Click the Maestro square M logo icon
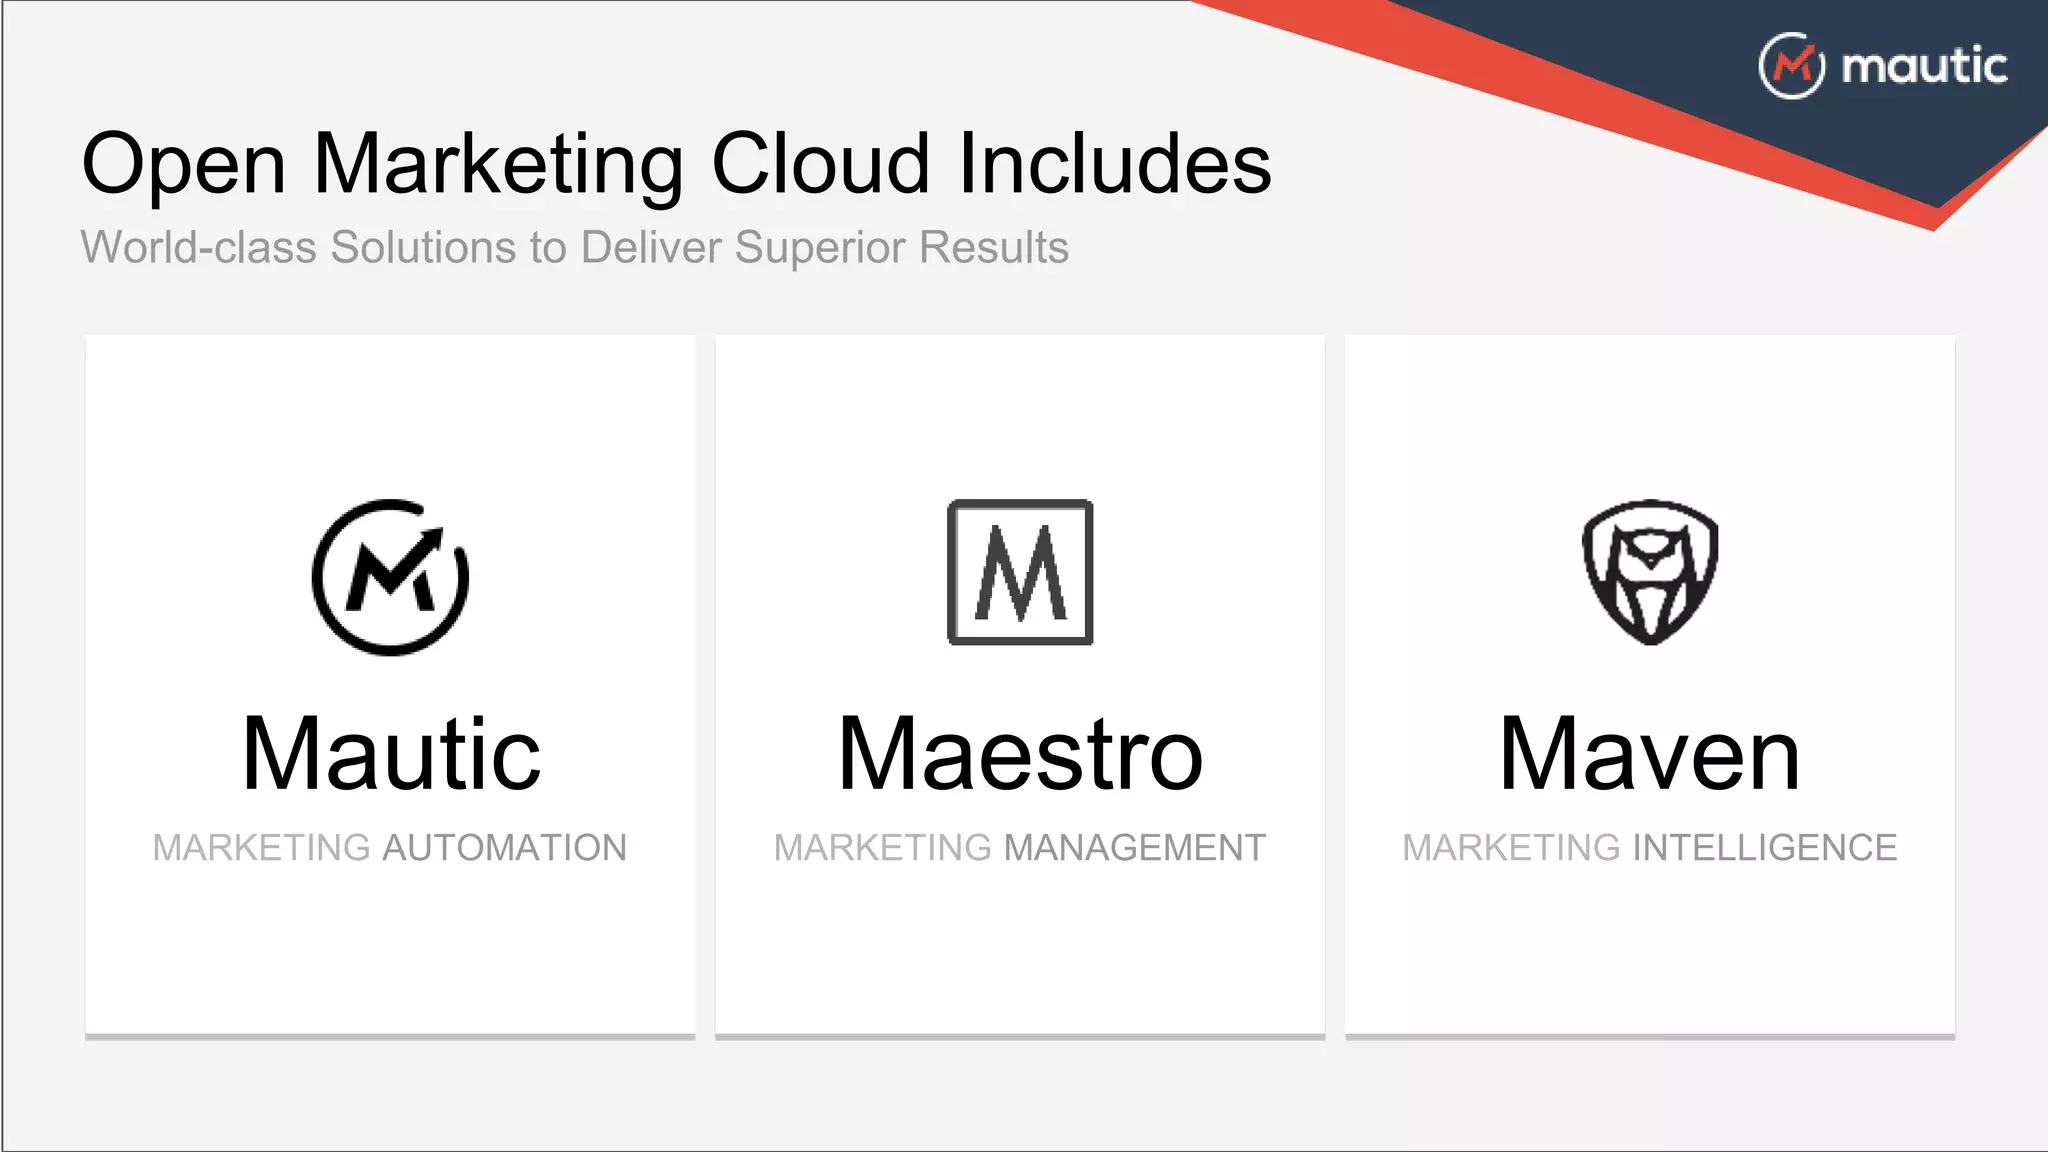 tap(1020, 572)
